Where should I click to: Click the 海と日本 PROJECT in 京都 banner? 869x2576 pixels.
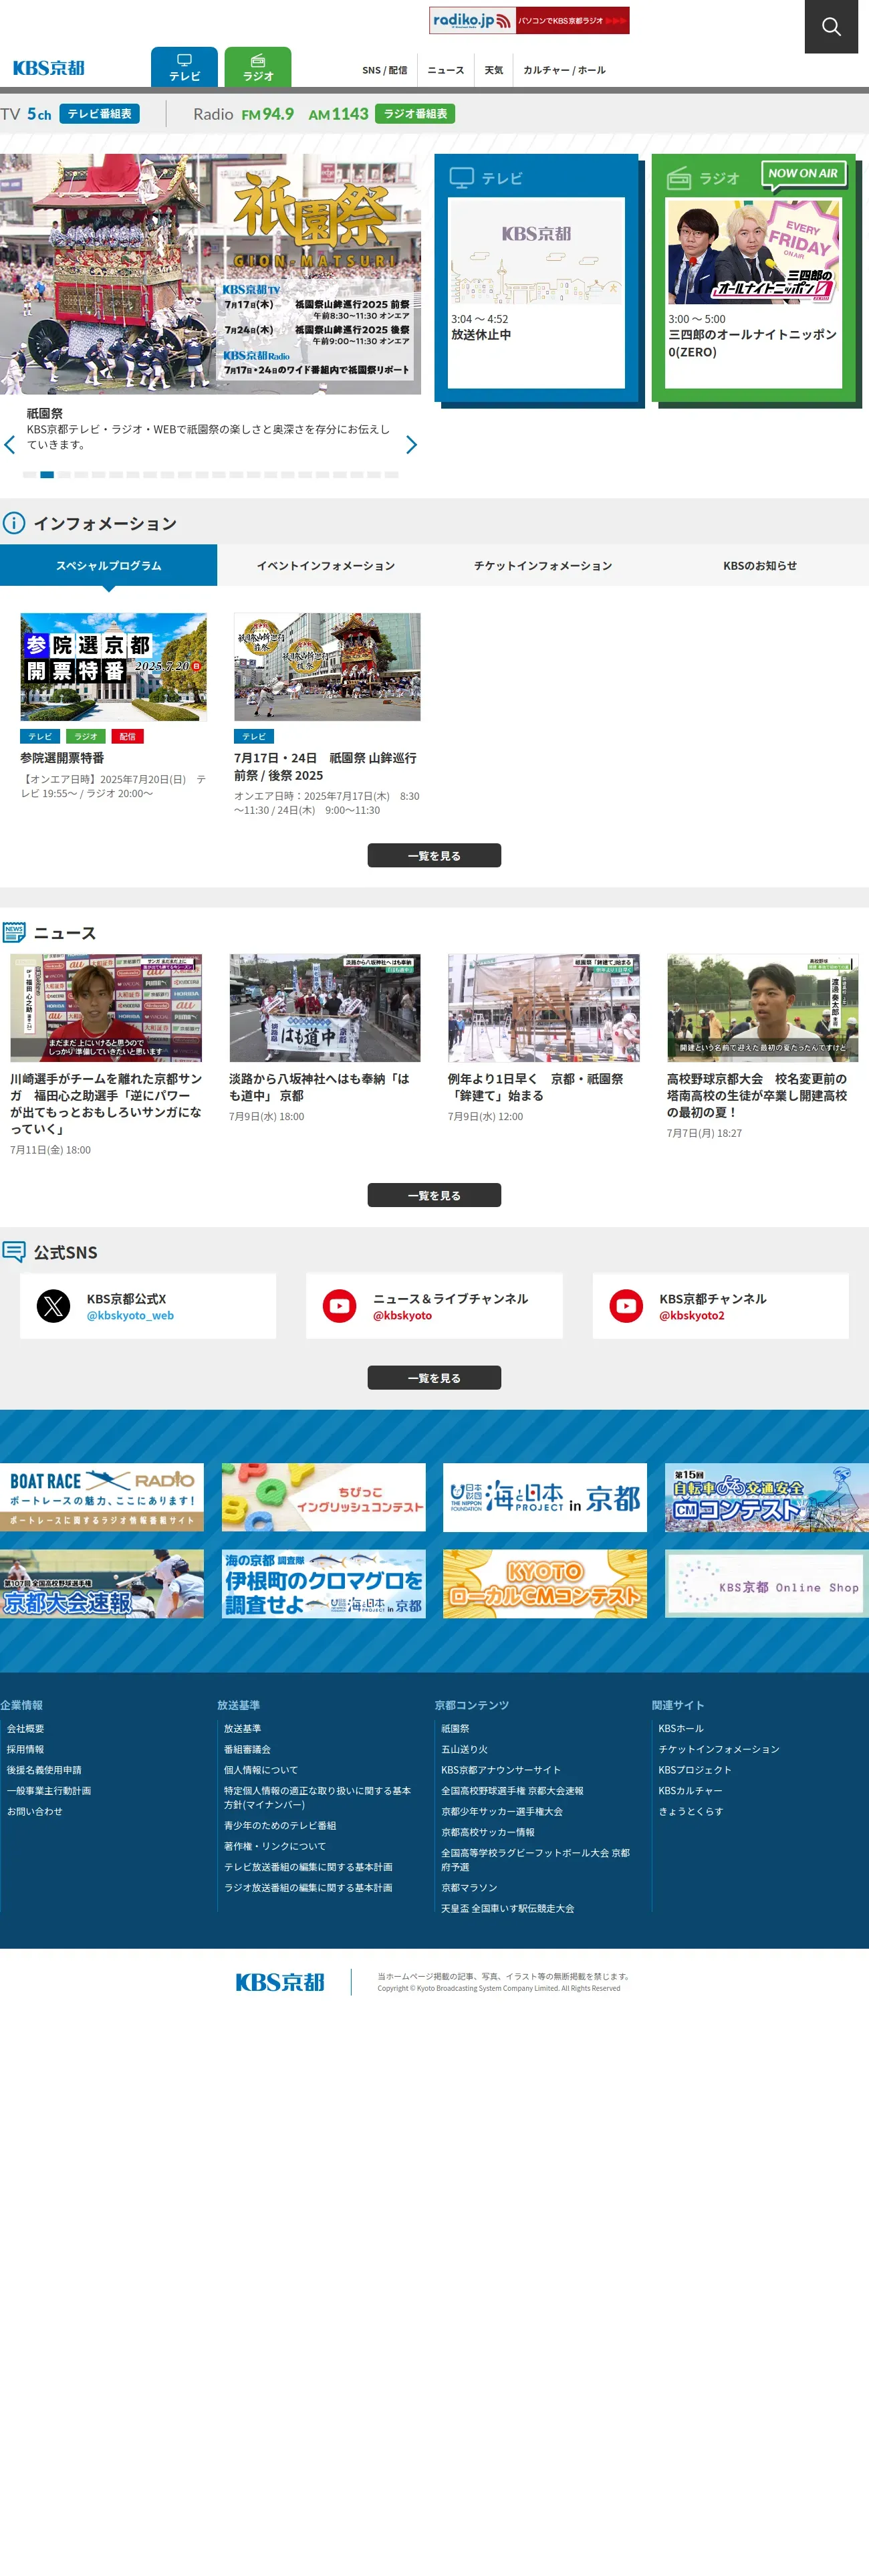pos(545,1497)
